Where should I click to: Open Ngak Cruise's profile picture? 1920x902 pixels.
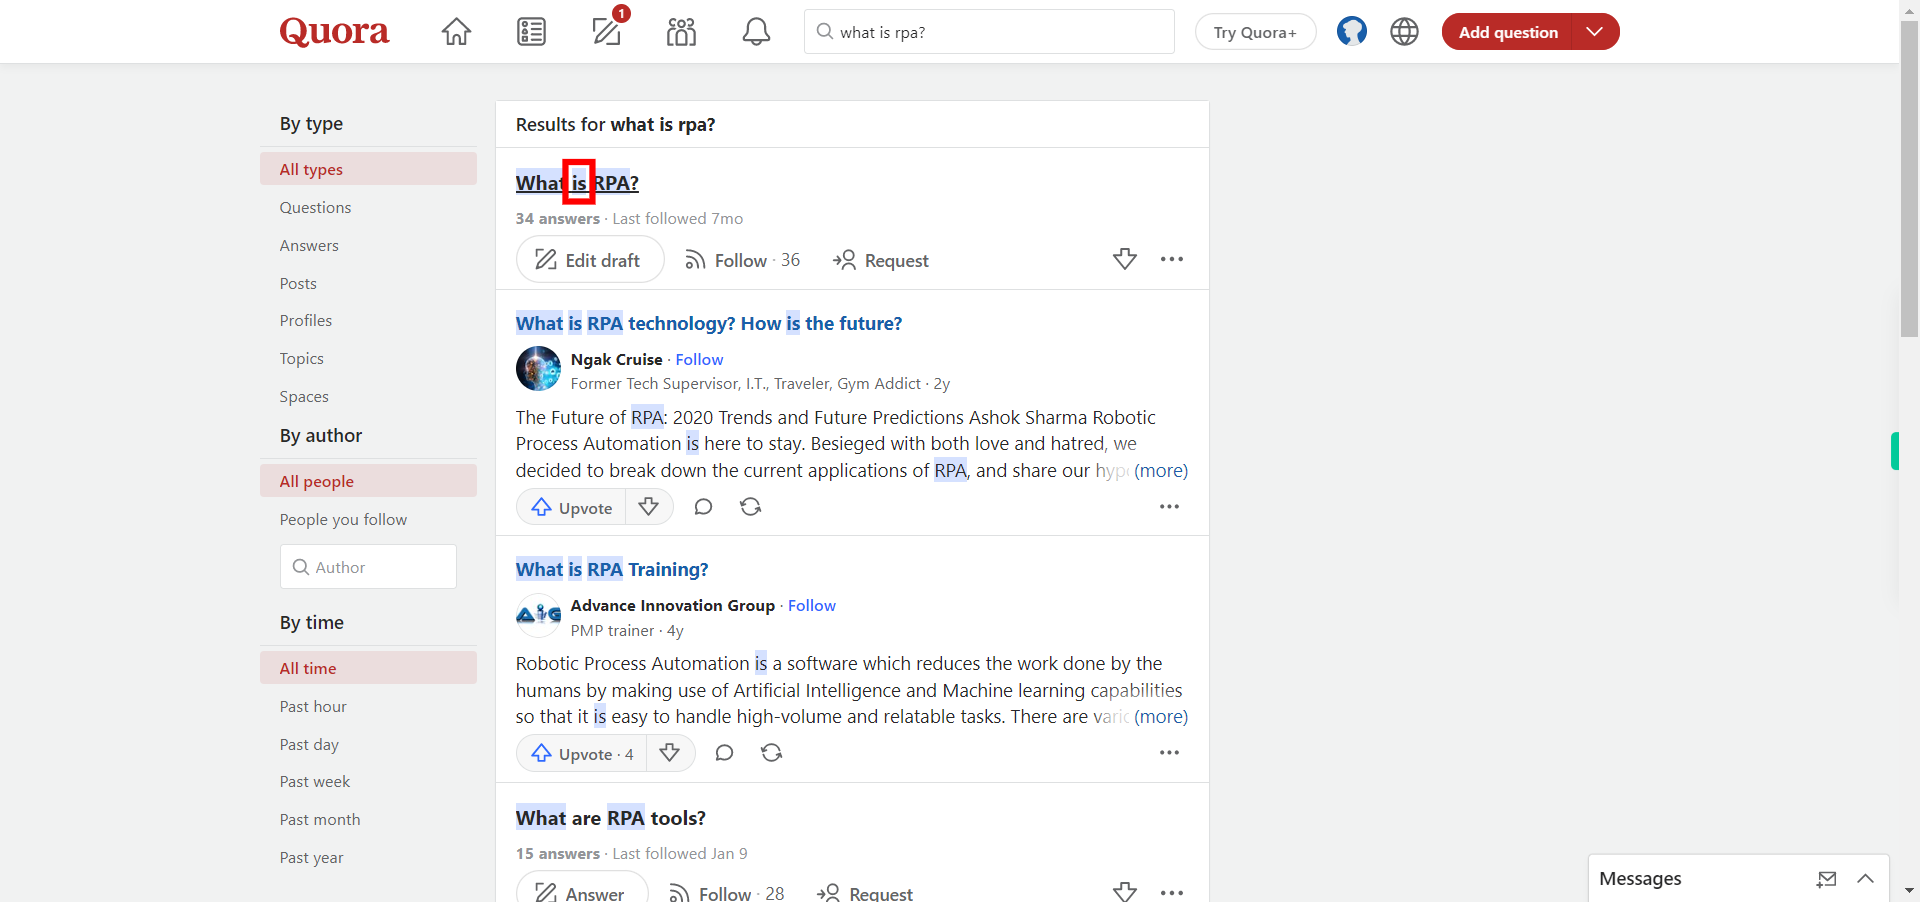point(538,369)
